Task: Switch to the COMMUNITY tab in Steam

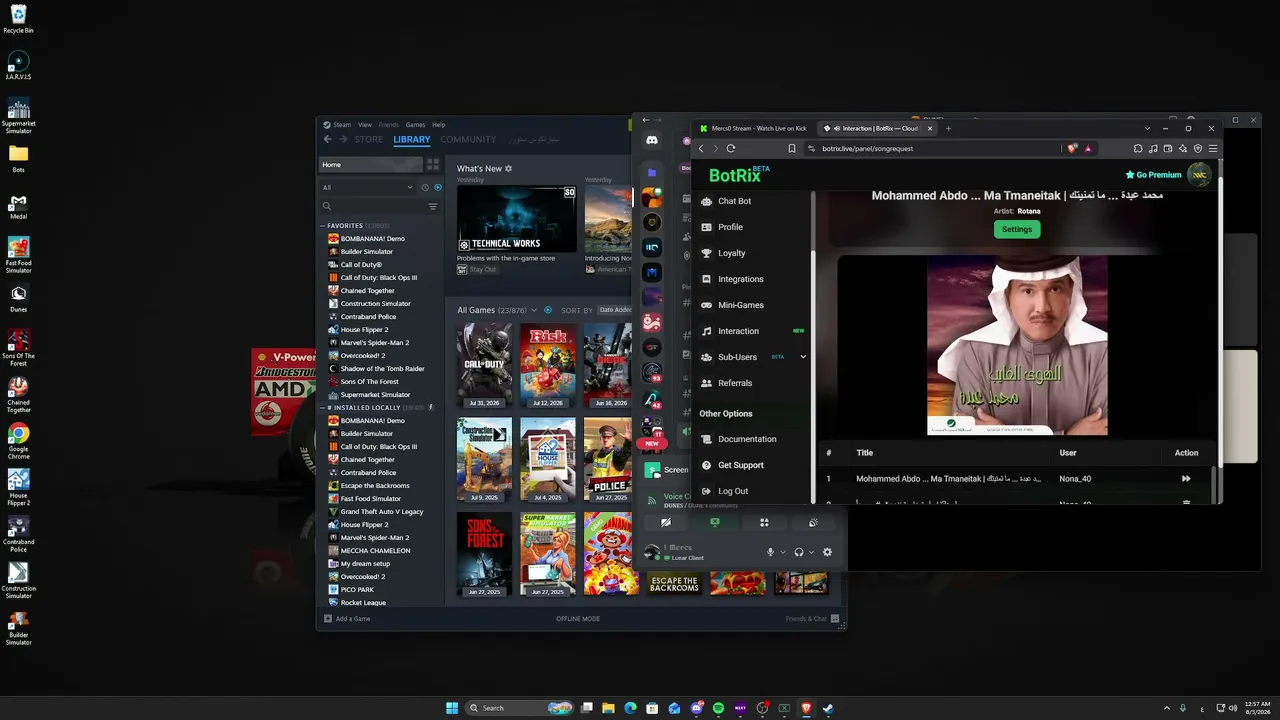Action: (x=468, y=140)
